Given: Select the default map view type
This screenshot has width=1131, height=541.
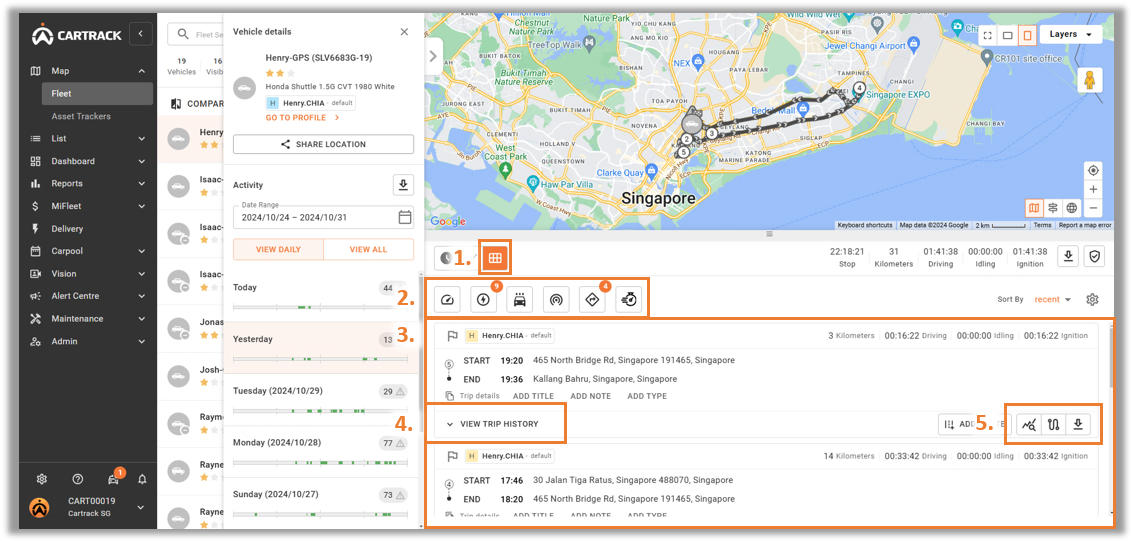Looking at the screenshot, I should click(1034, 208).
